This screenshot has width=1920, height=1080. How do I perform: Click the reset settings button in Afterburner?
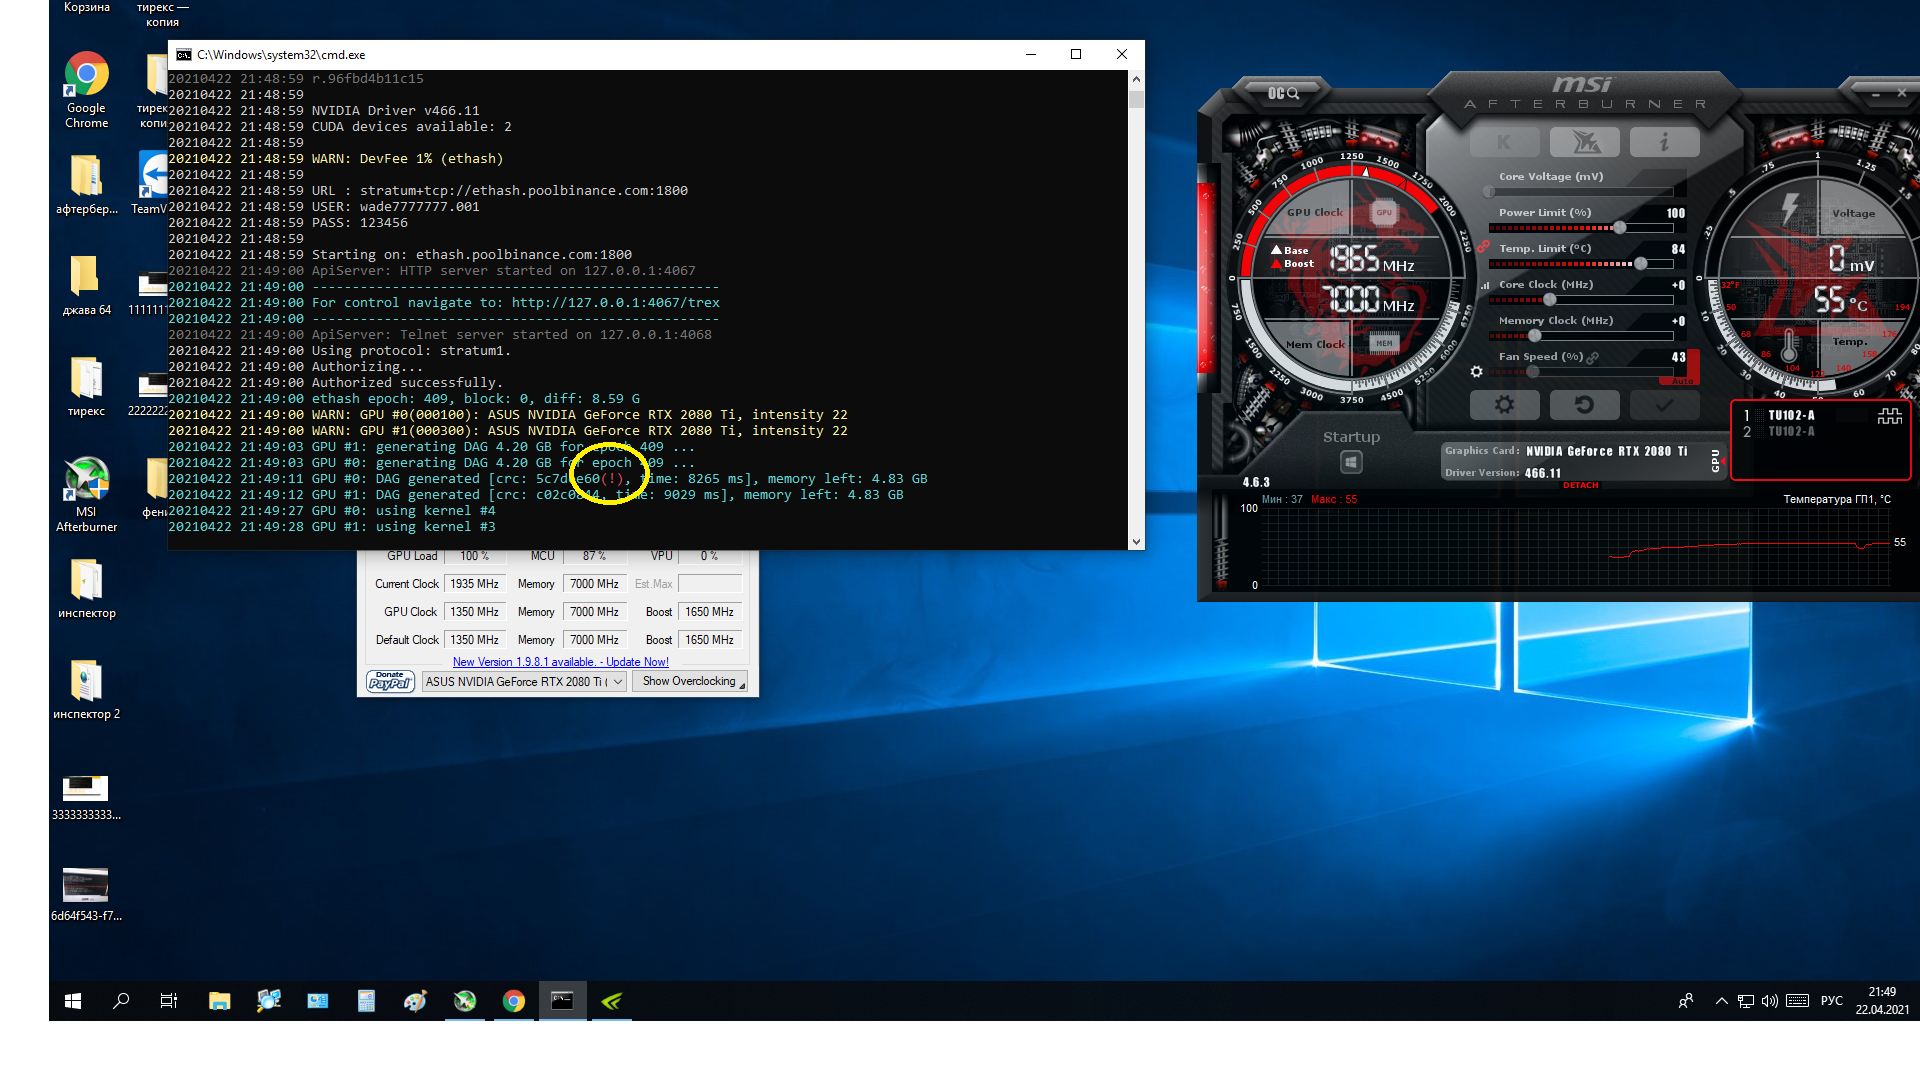[1584, 405]
